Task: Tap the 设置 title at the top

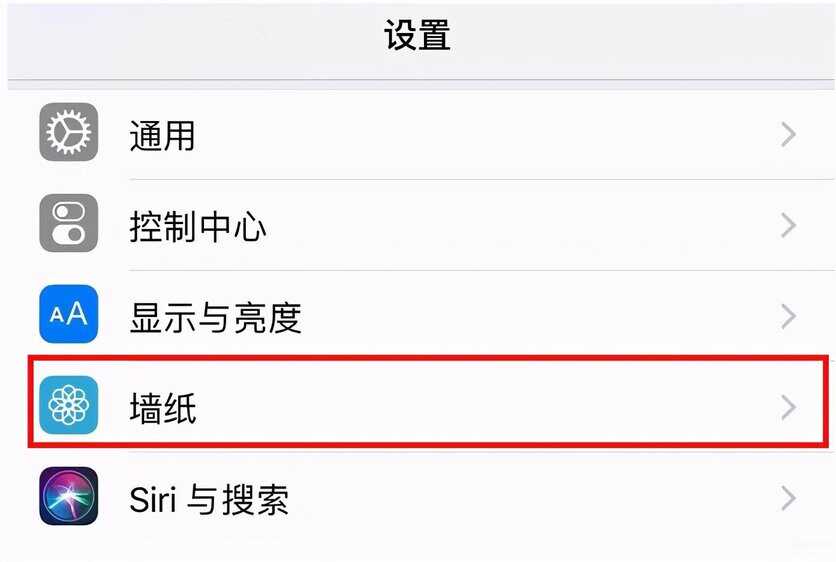Action: [x=417, y=36]
